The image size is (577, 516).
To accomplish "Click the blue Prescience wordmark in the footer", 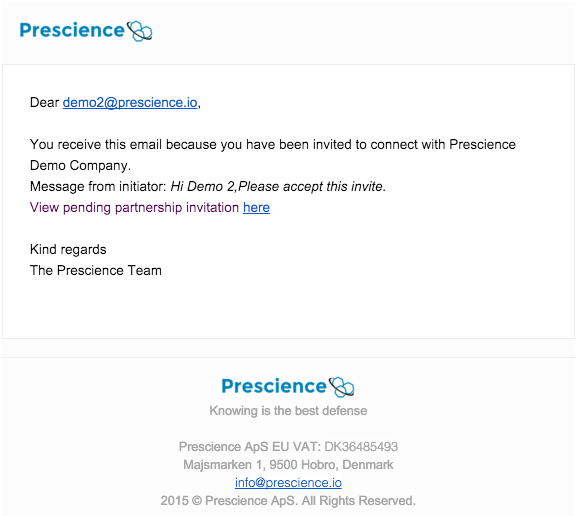I will coord(274,386).
